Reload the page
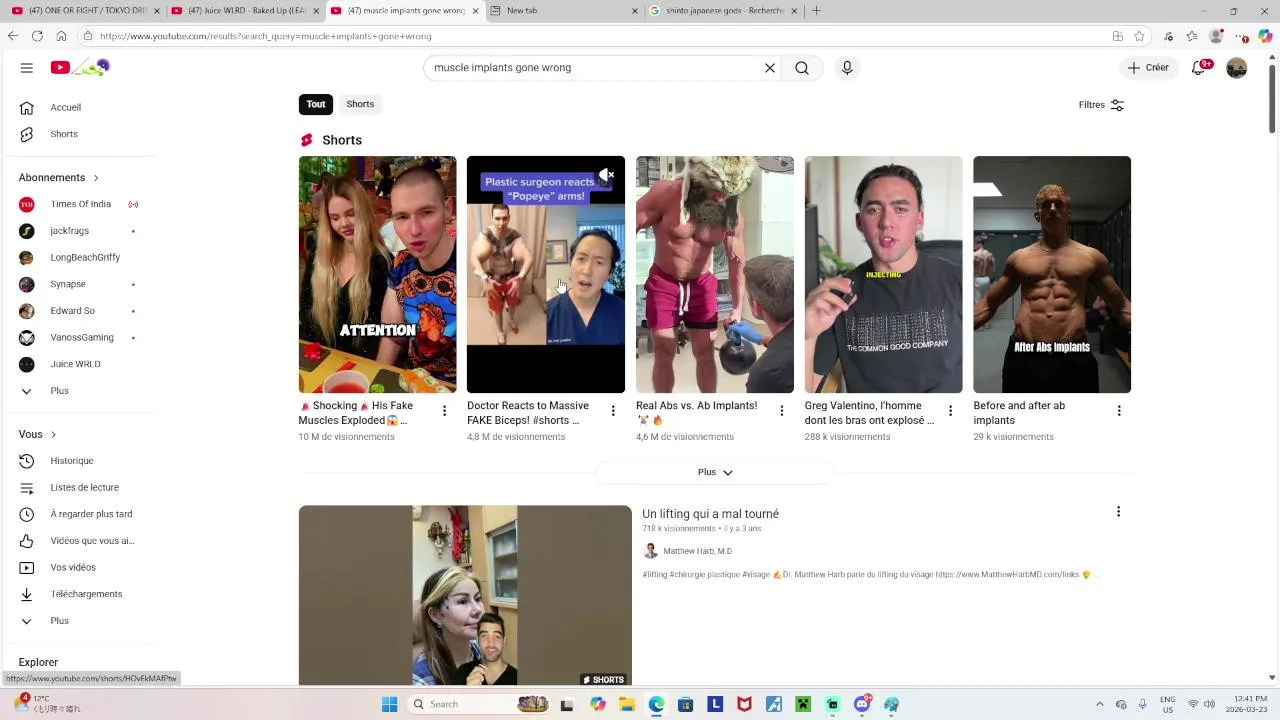Image resolution: width=1280 pixels, height=720 pixels. 37,36
